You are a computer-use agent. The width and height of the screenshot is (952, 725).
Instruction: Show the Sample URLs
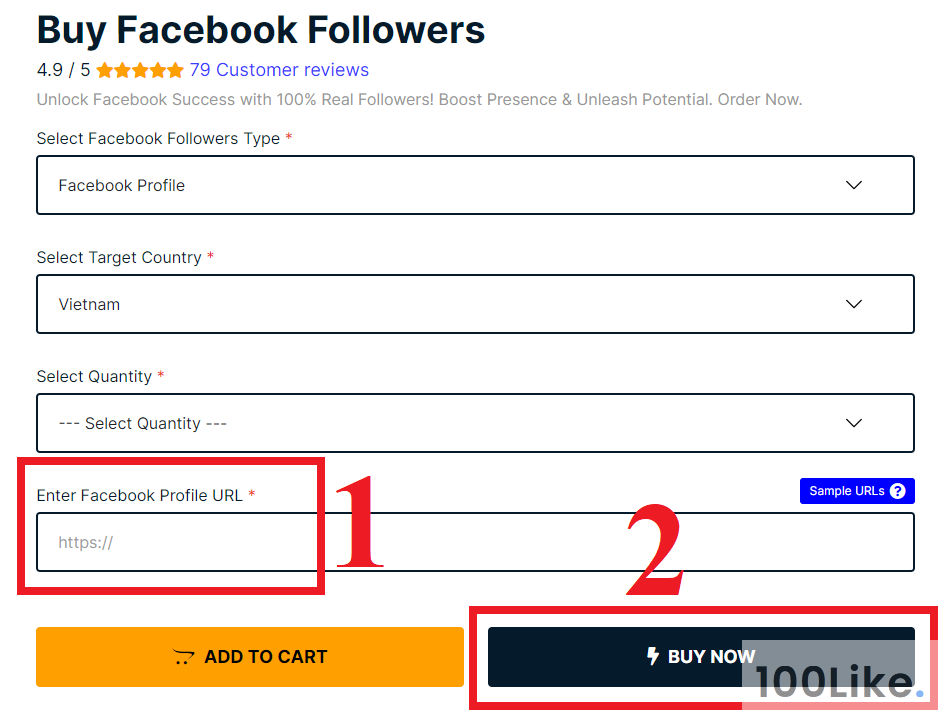[846, 491]
